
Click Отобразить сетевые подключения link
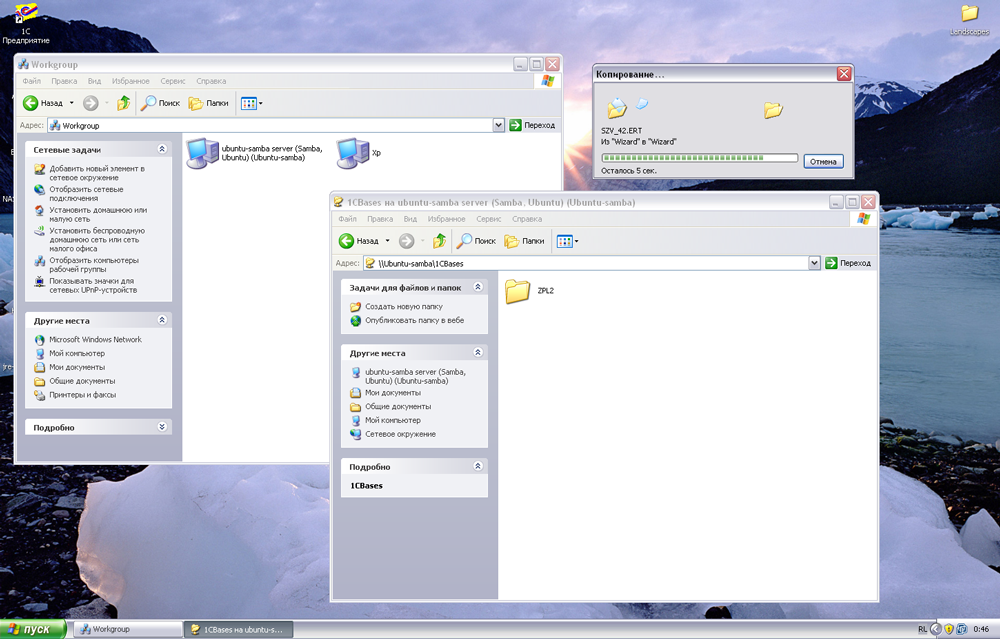click(86, 193)
